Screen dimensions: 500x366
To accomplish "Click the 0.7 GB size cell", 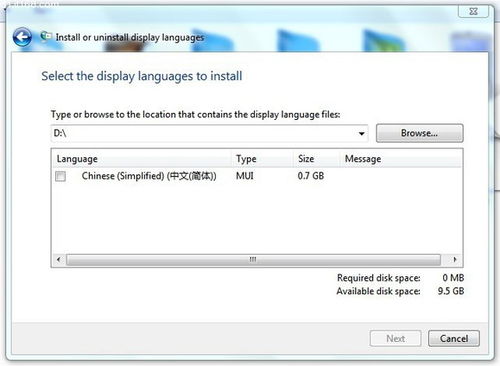I will (x=311, y=176).
